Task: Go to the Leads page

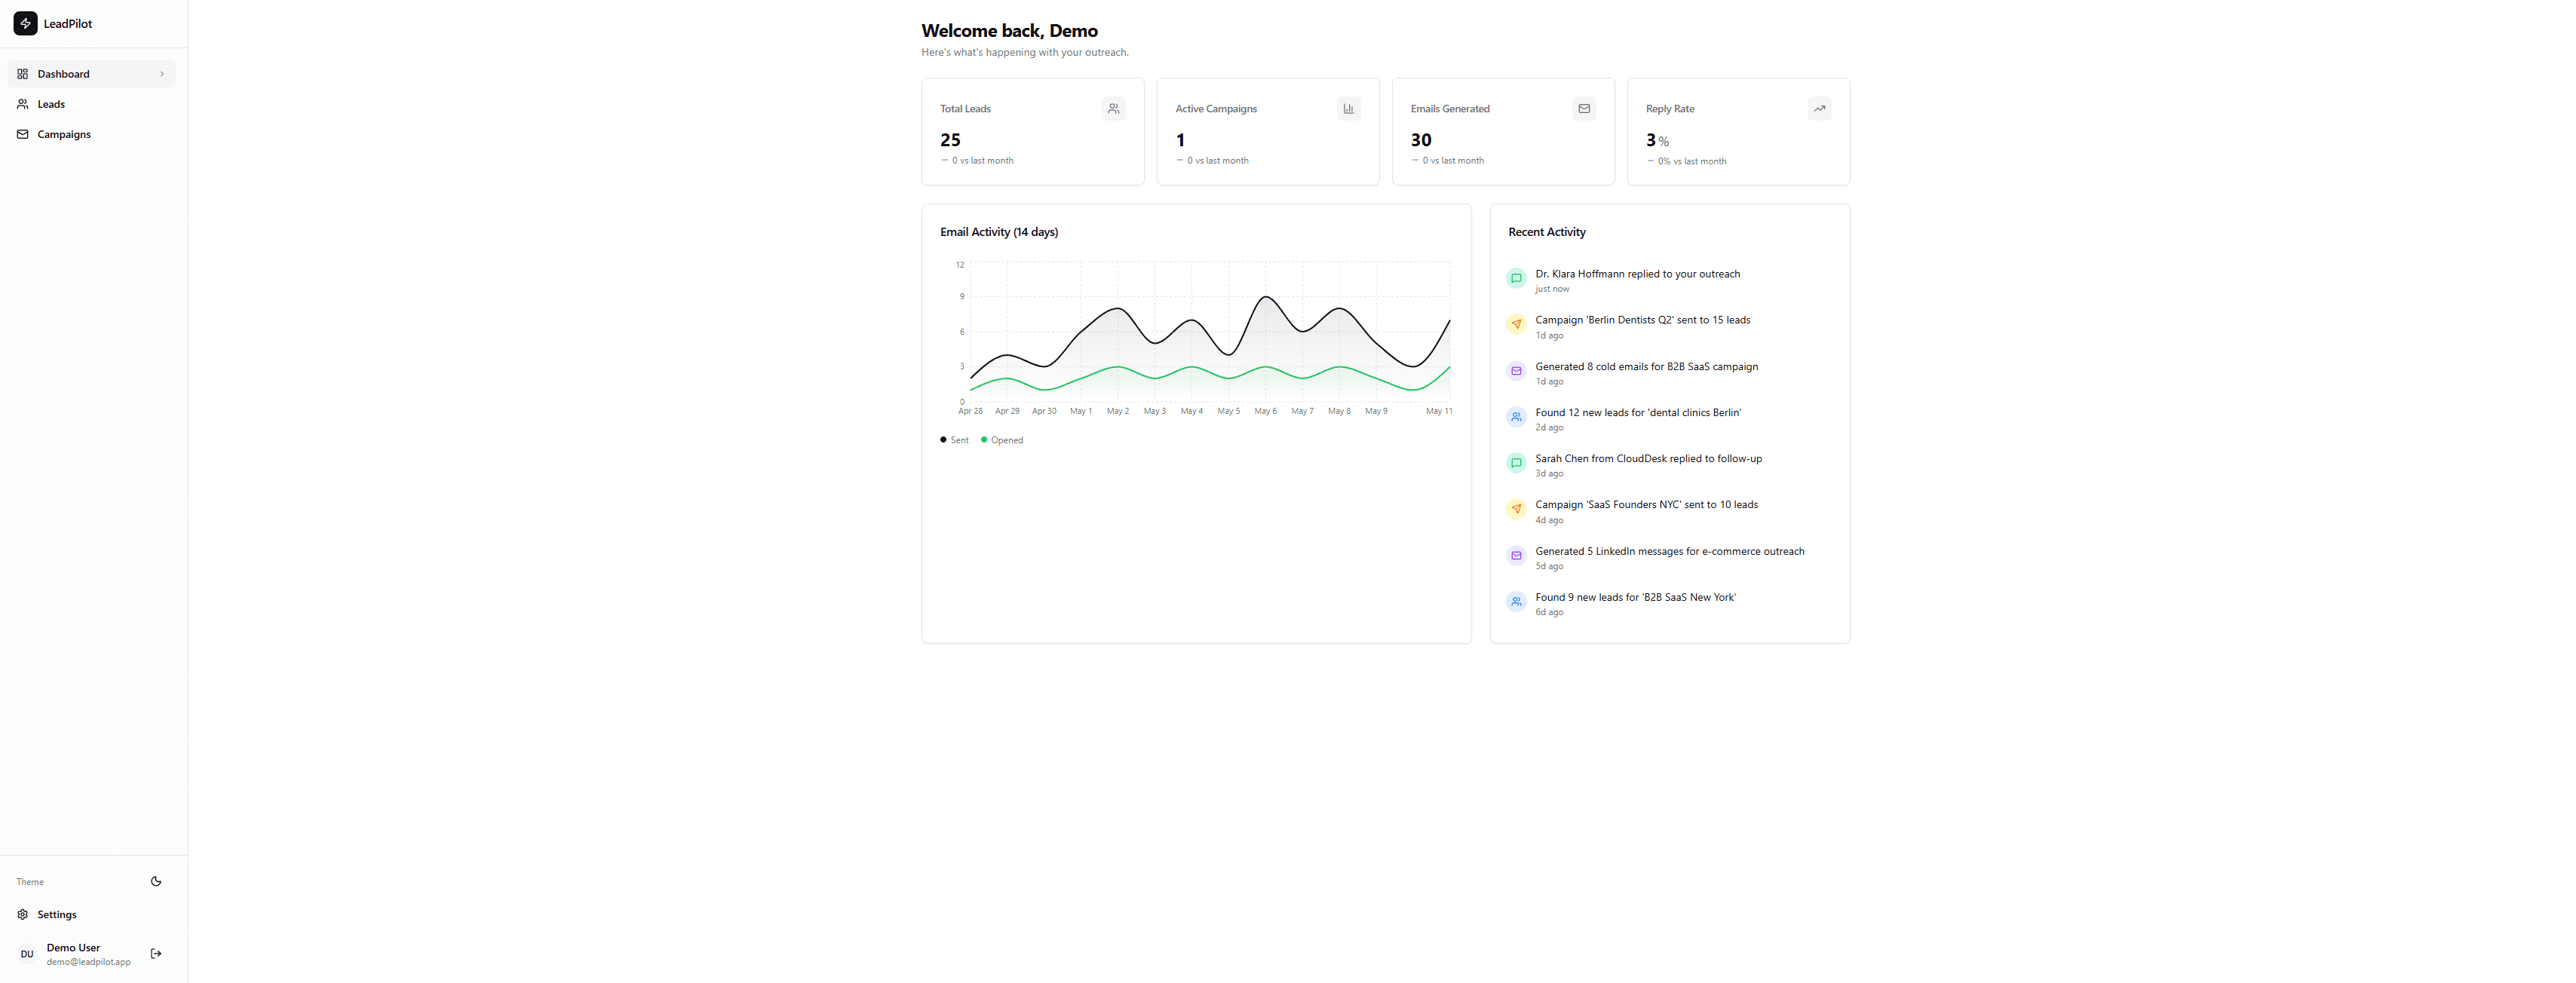Action: pyautogui.click(x=92, y=104)
